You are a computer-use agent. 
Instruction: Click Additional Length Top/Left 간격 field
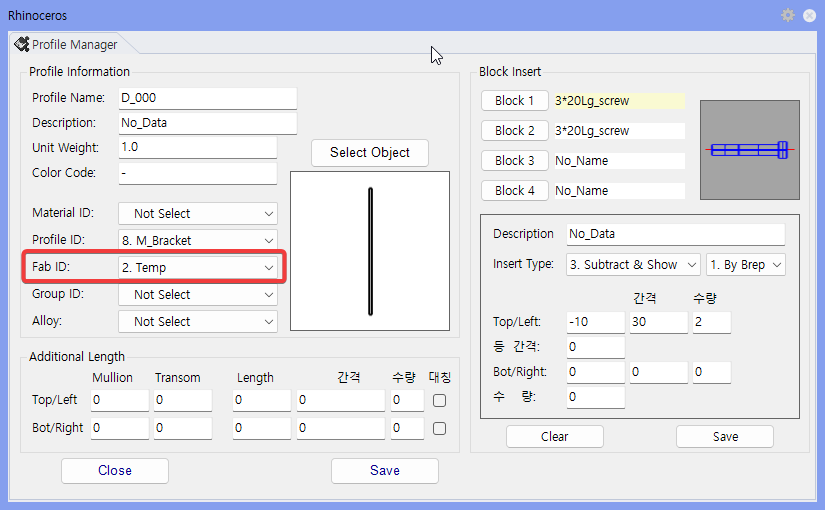[341, 401]
